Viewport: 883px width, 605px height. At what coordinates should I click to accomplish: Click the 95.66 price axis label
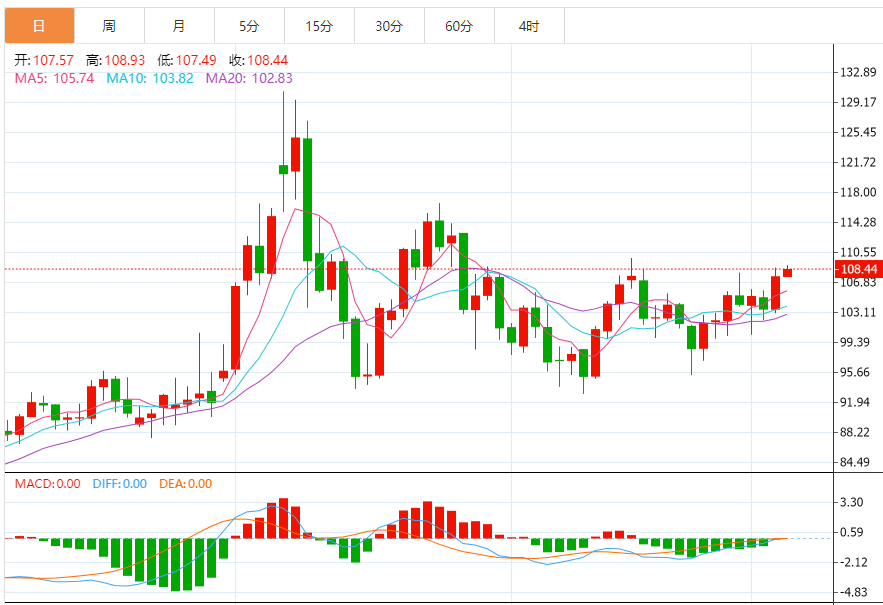click(855, 372)
